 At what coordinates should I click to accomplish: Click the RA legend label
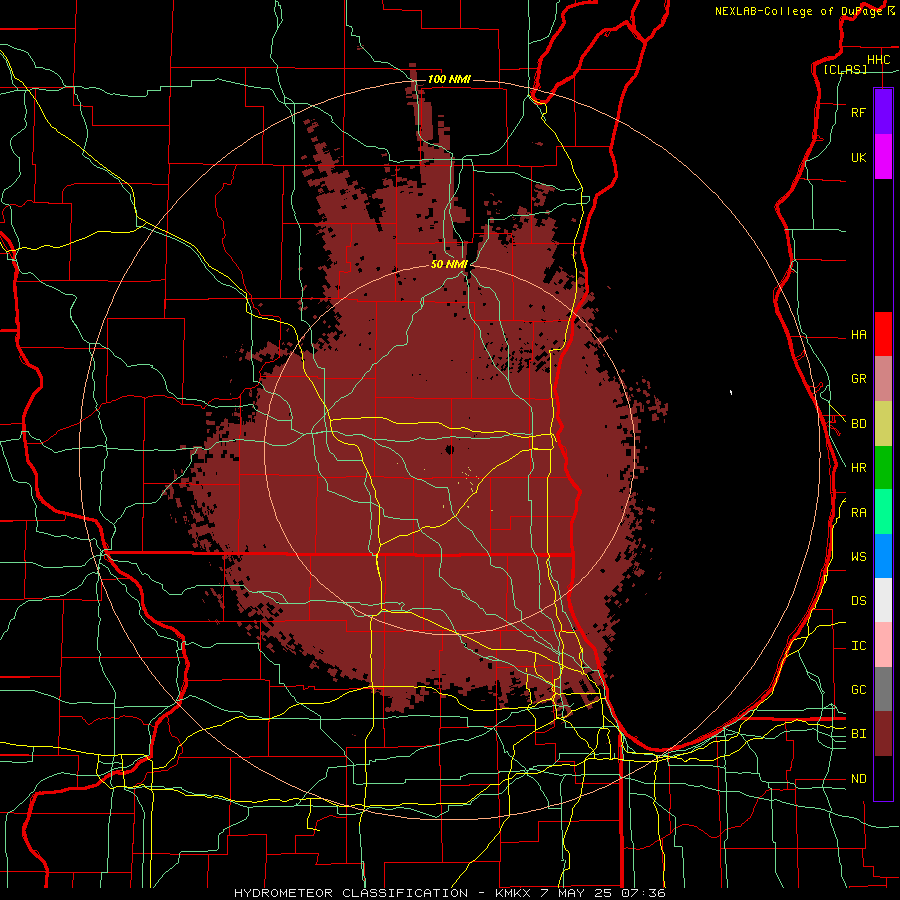pos(858,512)
